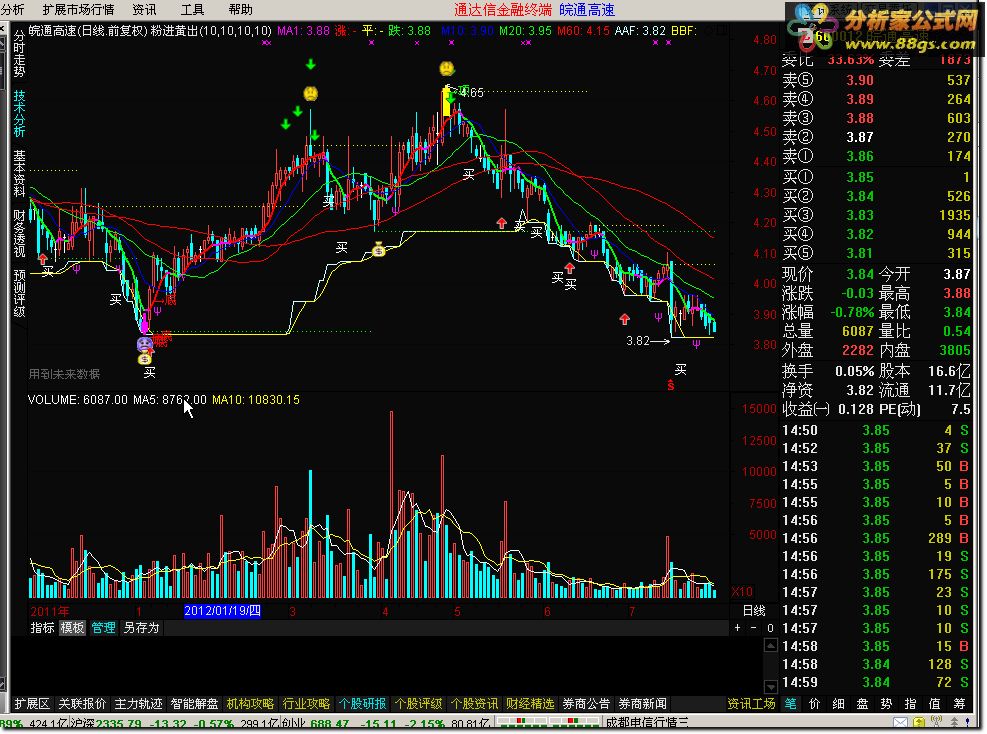Screen dimensions: 987x734
Task: Click the mail envelope icon in status bar
Action: pos(900,723)
